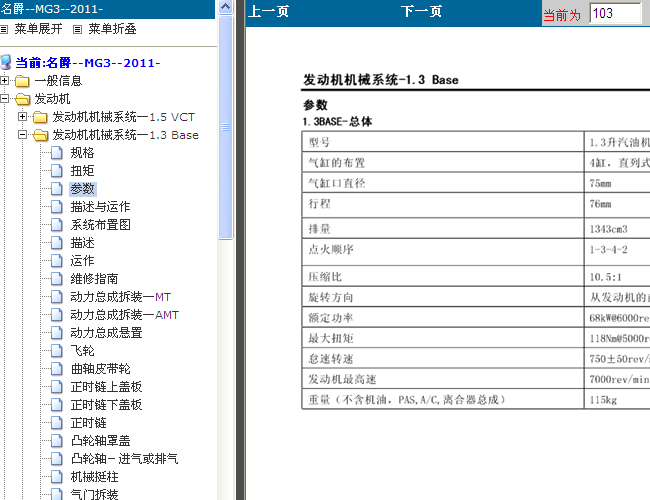This screenshot has height=500, width=650.
Task: Click the sidebar scrollbar up arrow
Action: coord(226,7)
